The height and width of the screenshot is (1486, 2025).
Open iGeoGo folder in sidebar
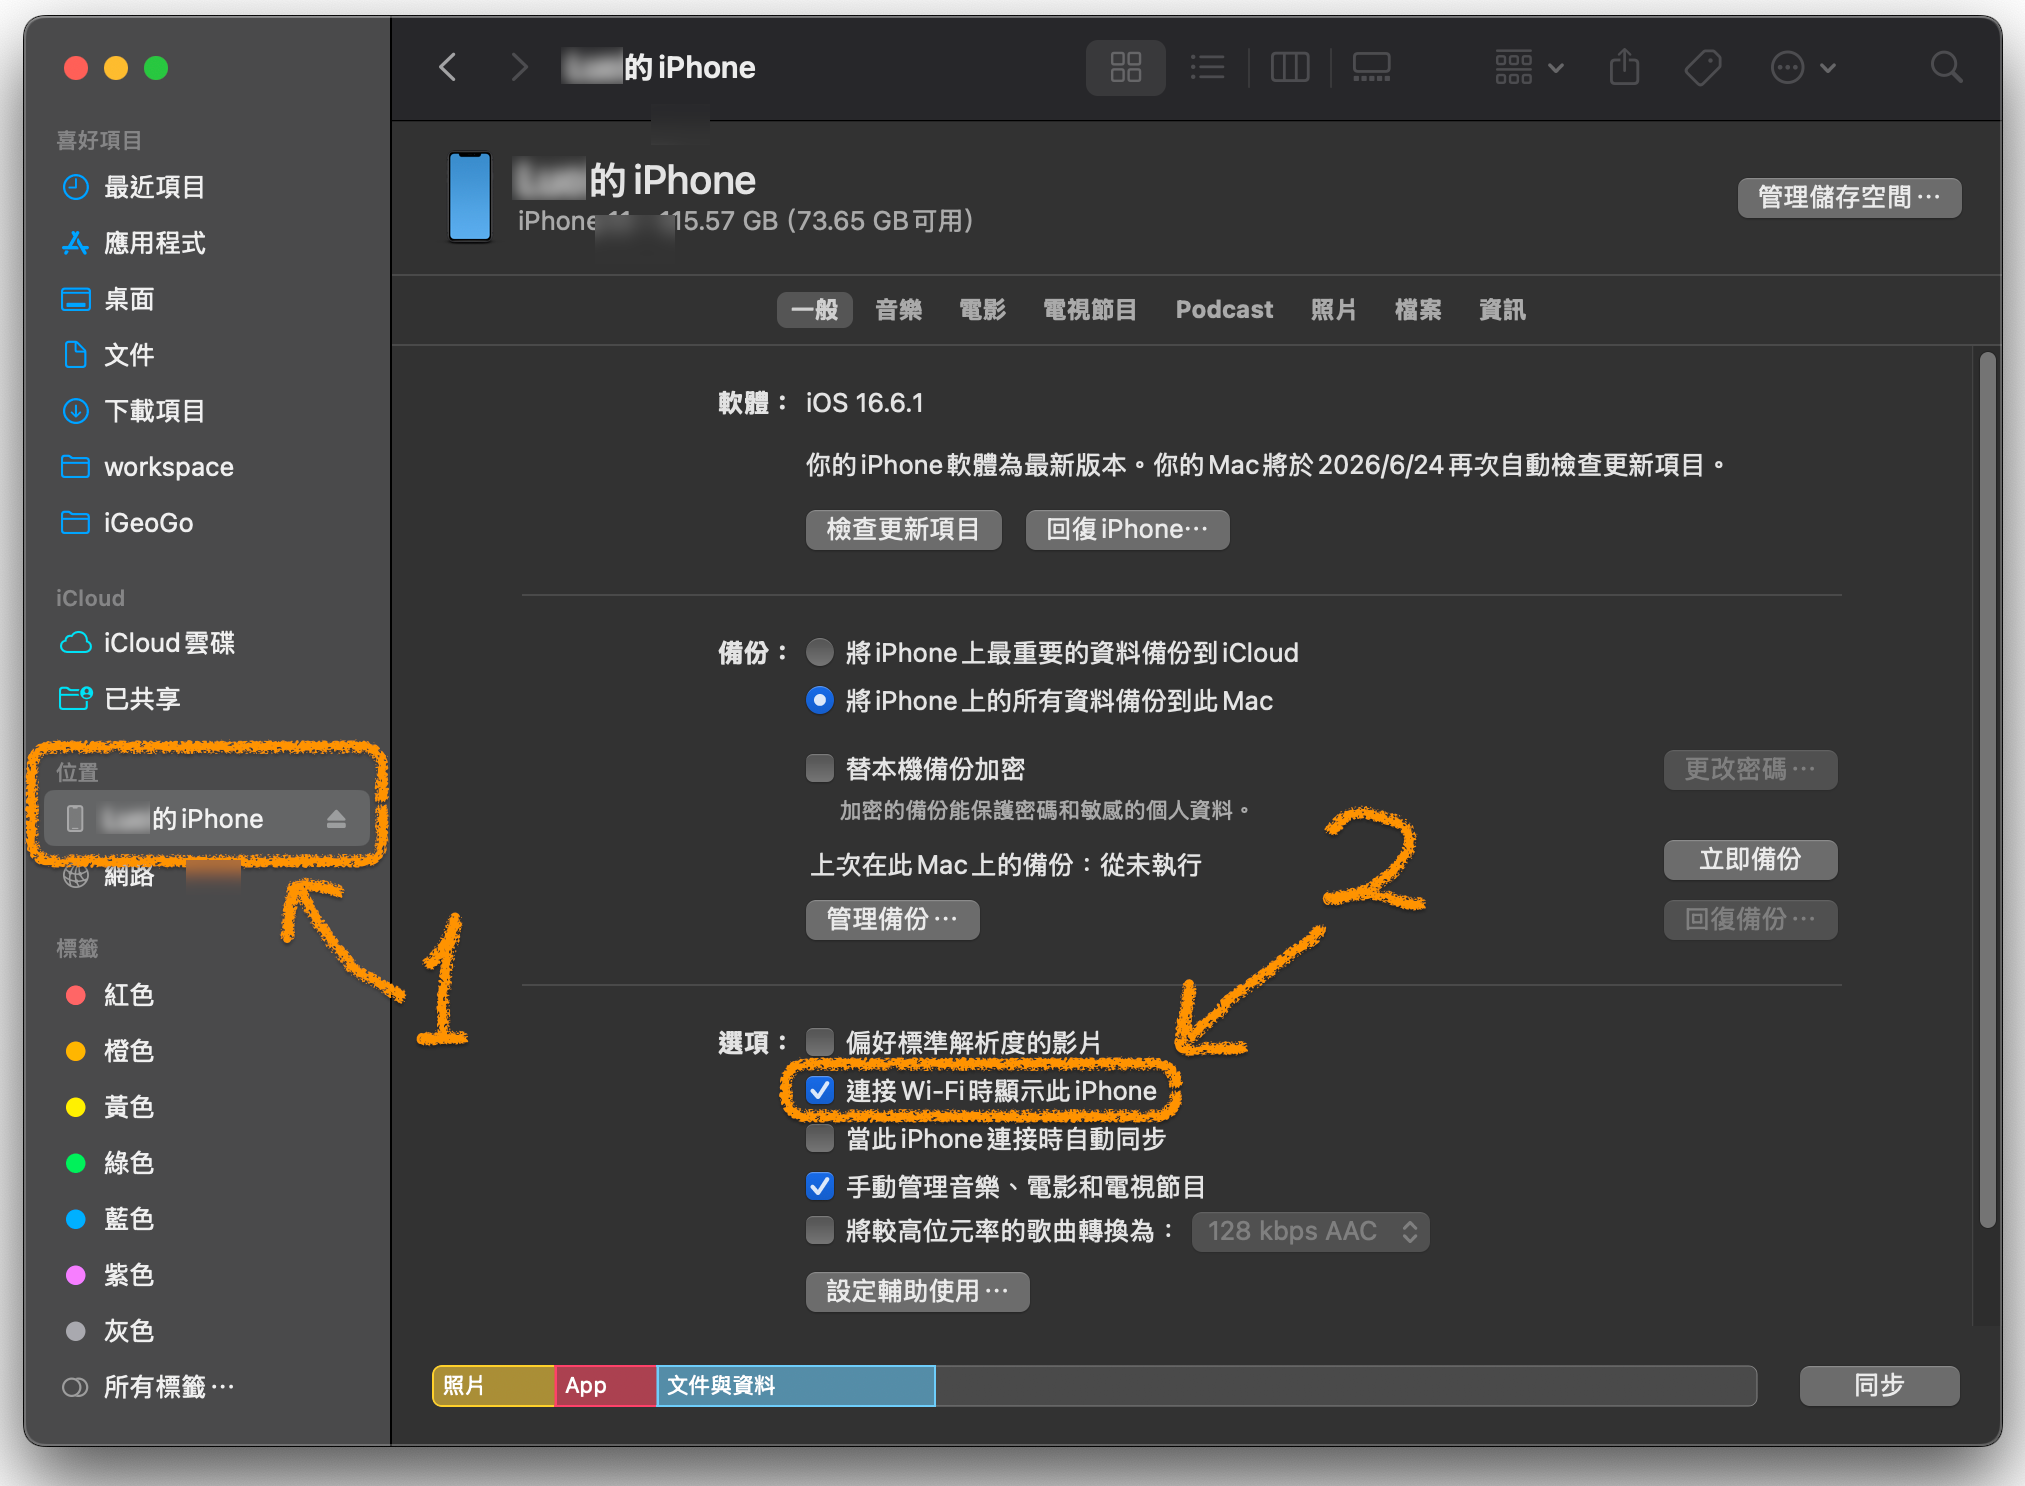pos(149,523)
